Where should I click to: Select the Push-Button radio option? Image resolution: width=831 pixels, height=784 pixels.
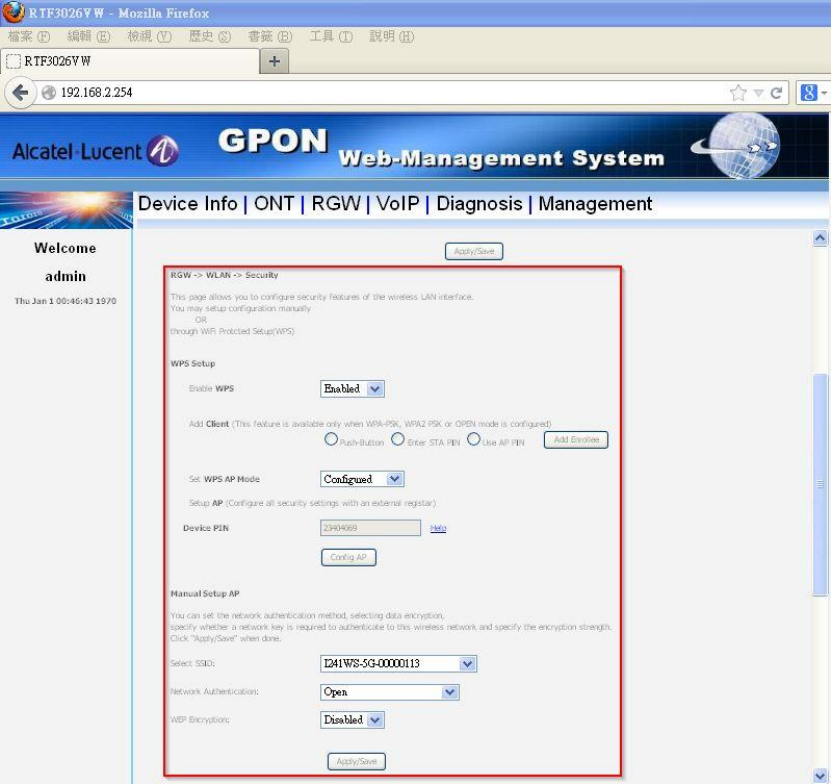tap(331, 439)
